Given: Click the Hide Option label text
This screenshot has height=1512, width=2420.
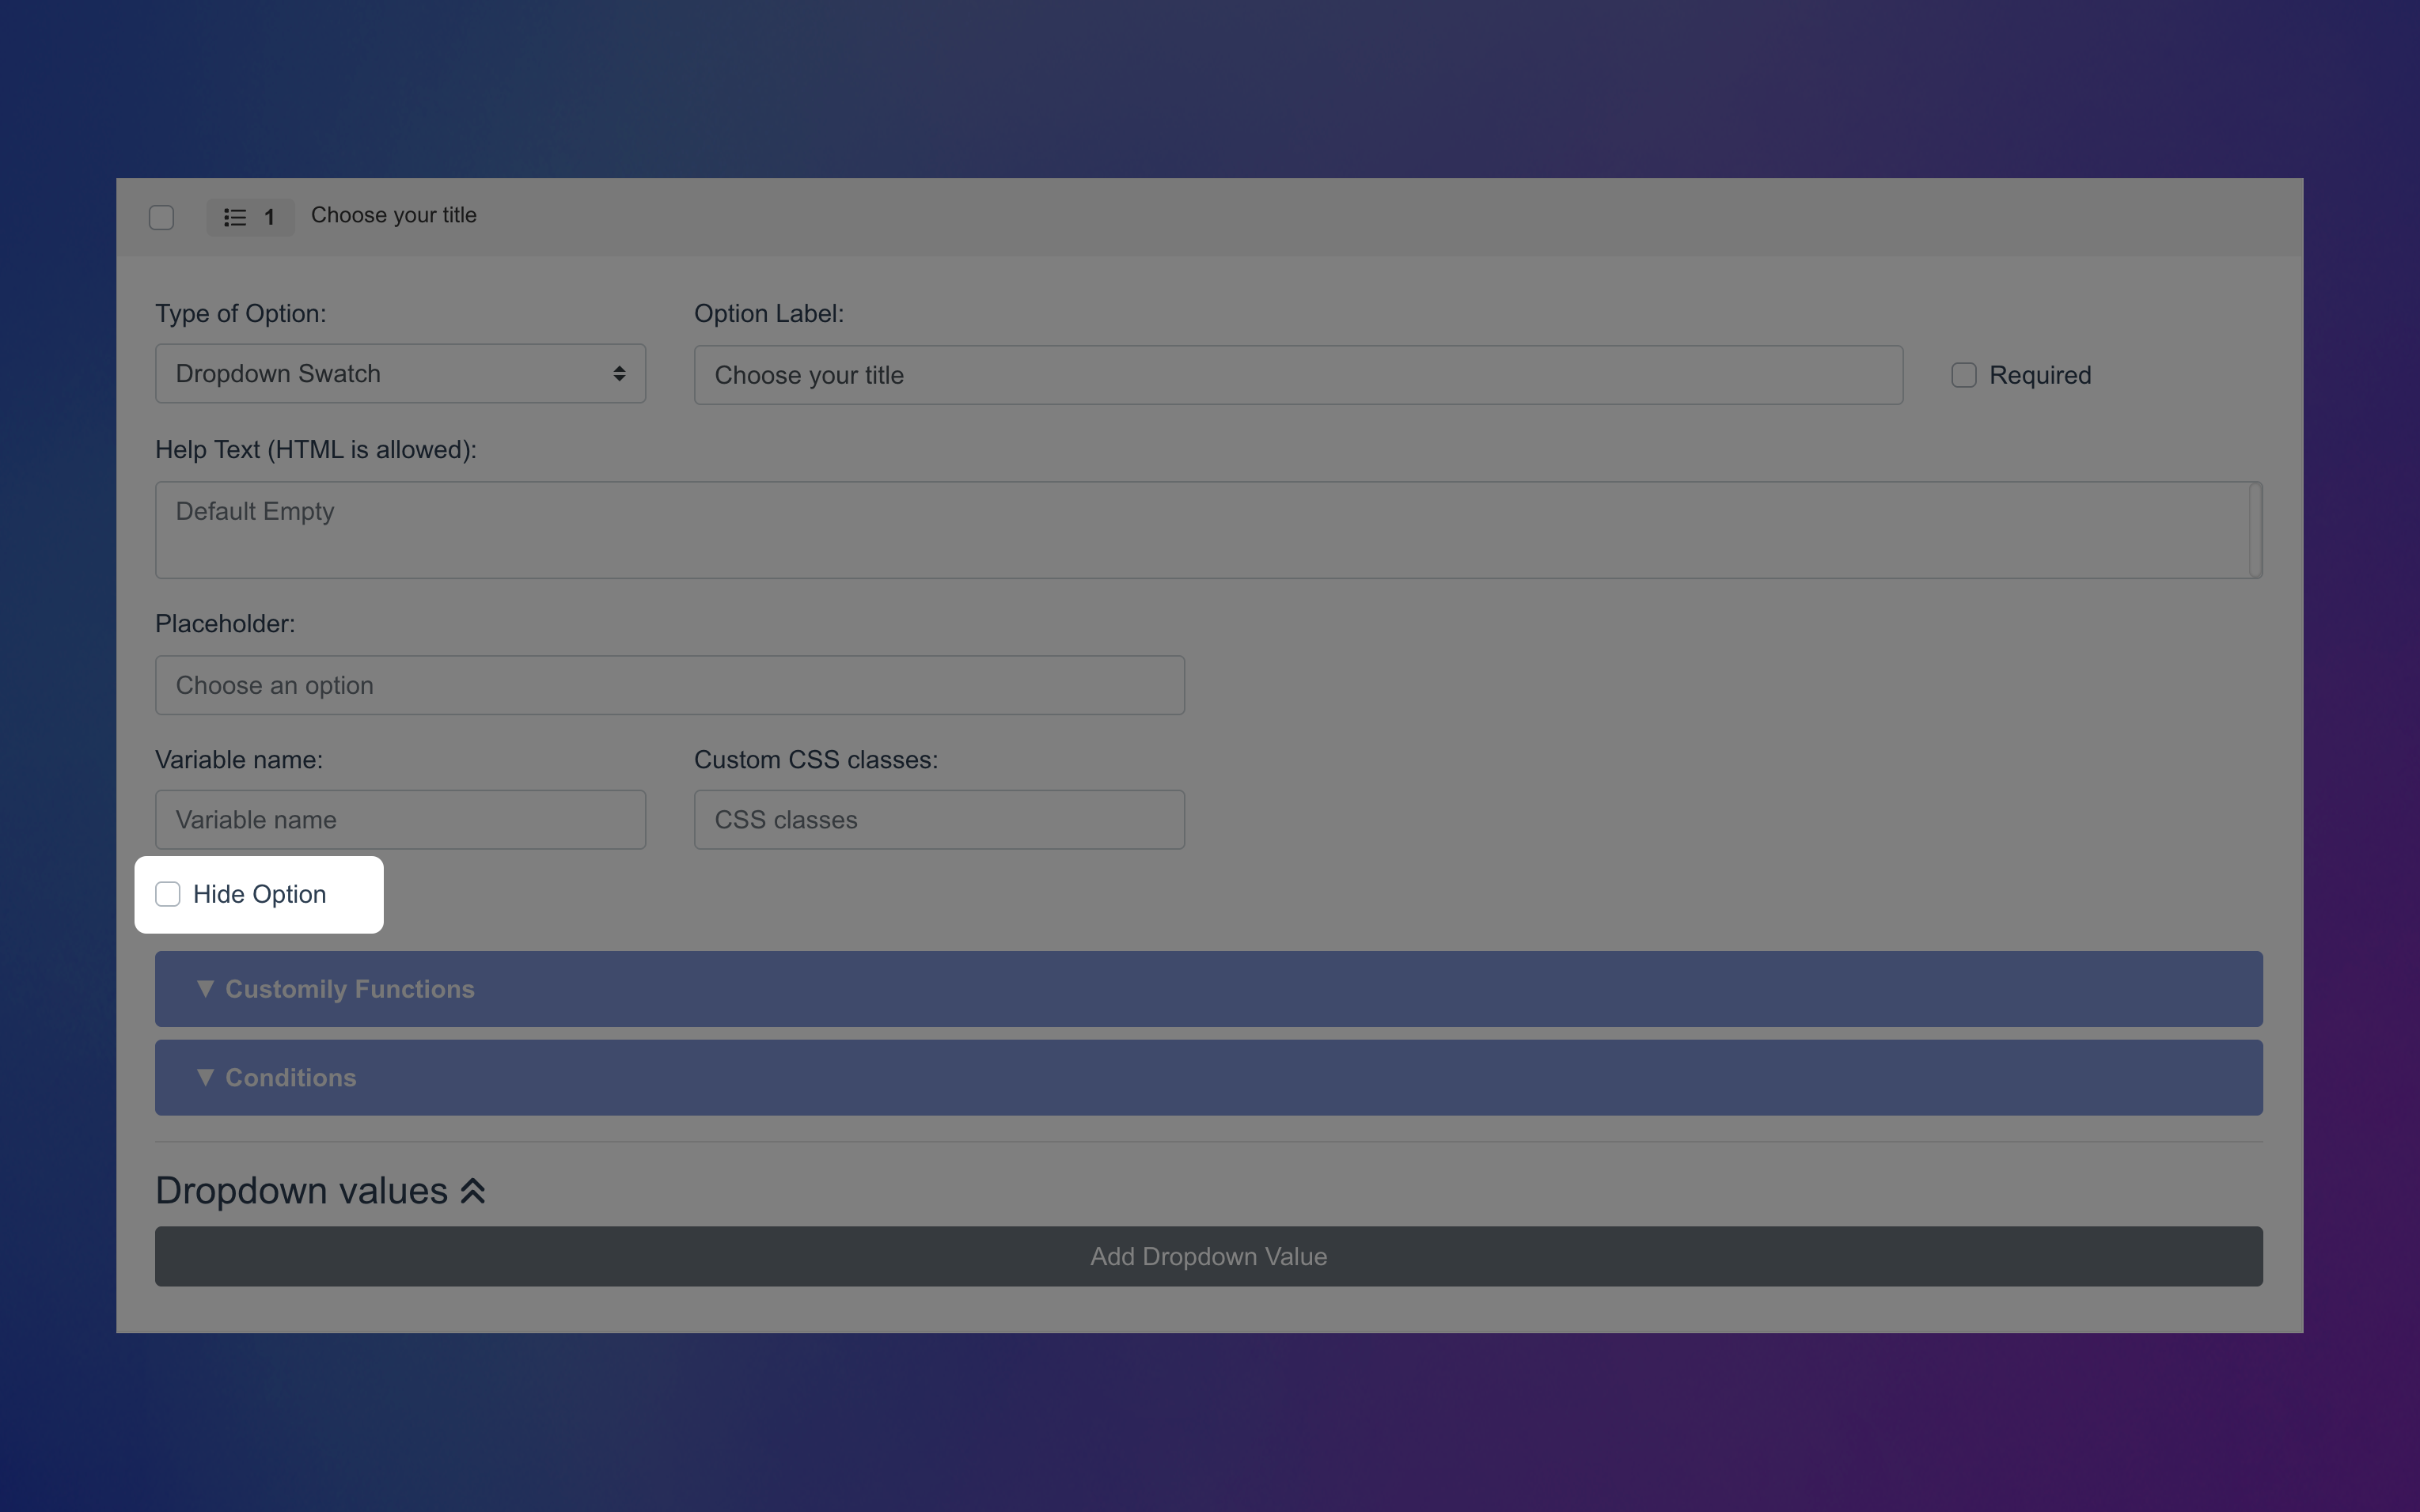Looking at the screenshot, I should (x=260, y=894).
